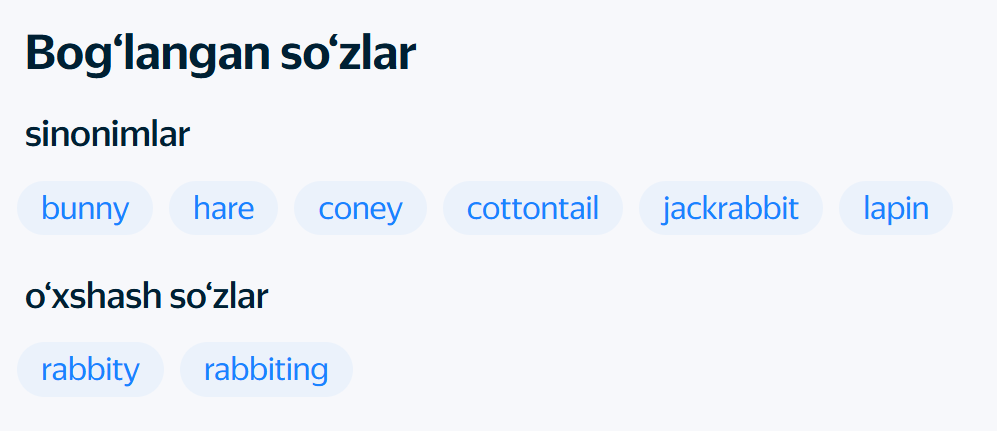
Task: Click the 'sinonimlar' subheading
Action: coord(107,134)
